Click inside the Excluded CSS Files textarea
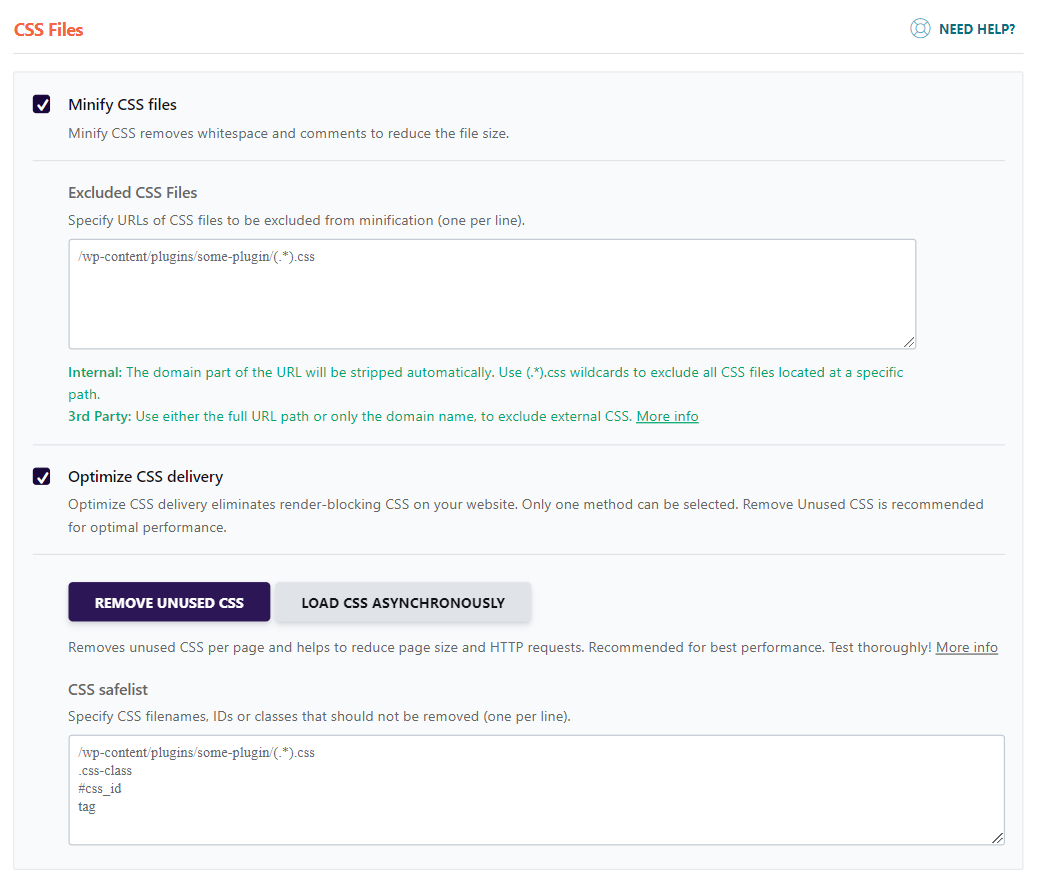 click(490, 294)
